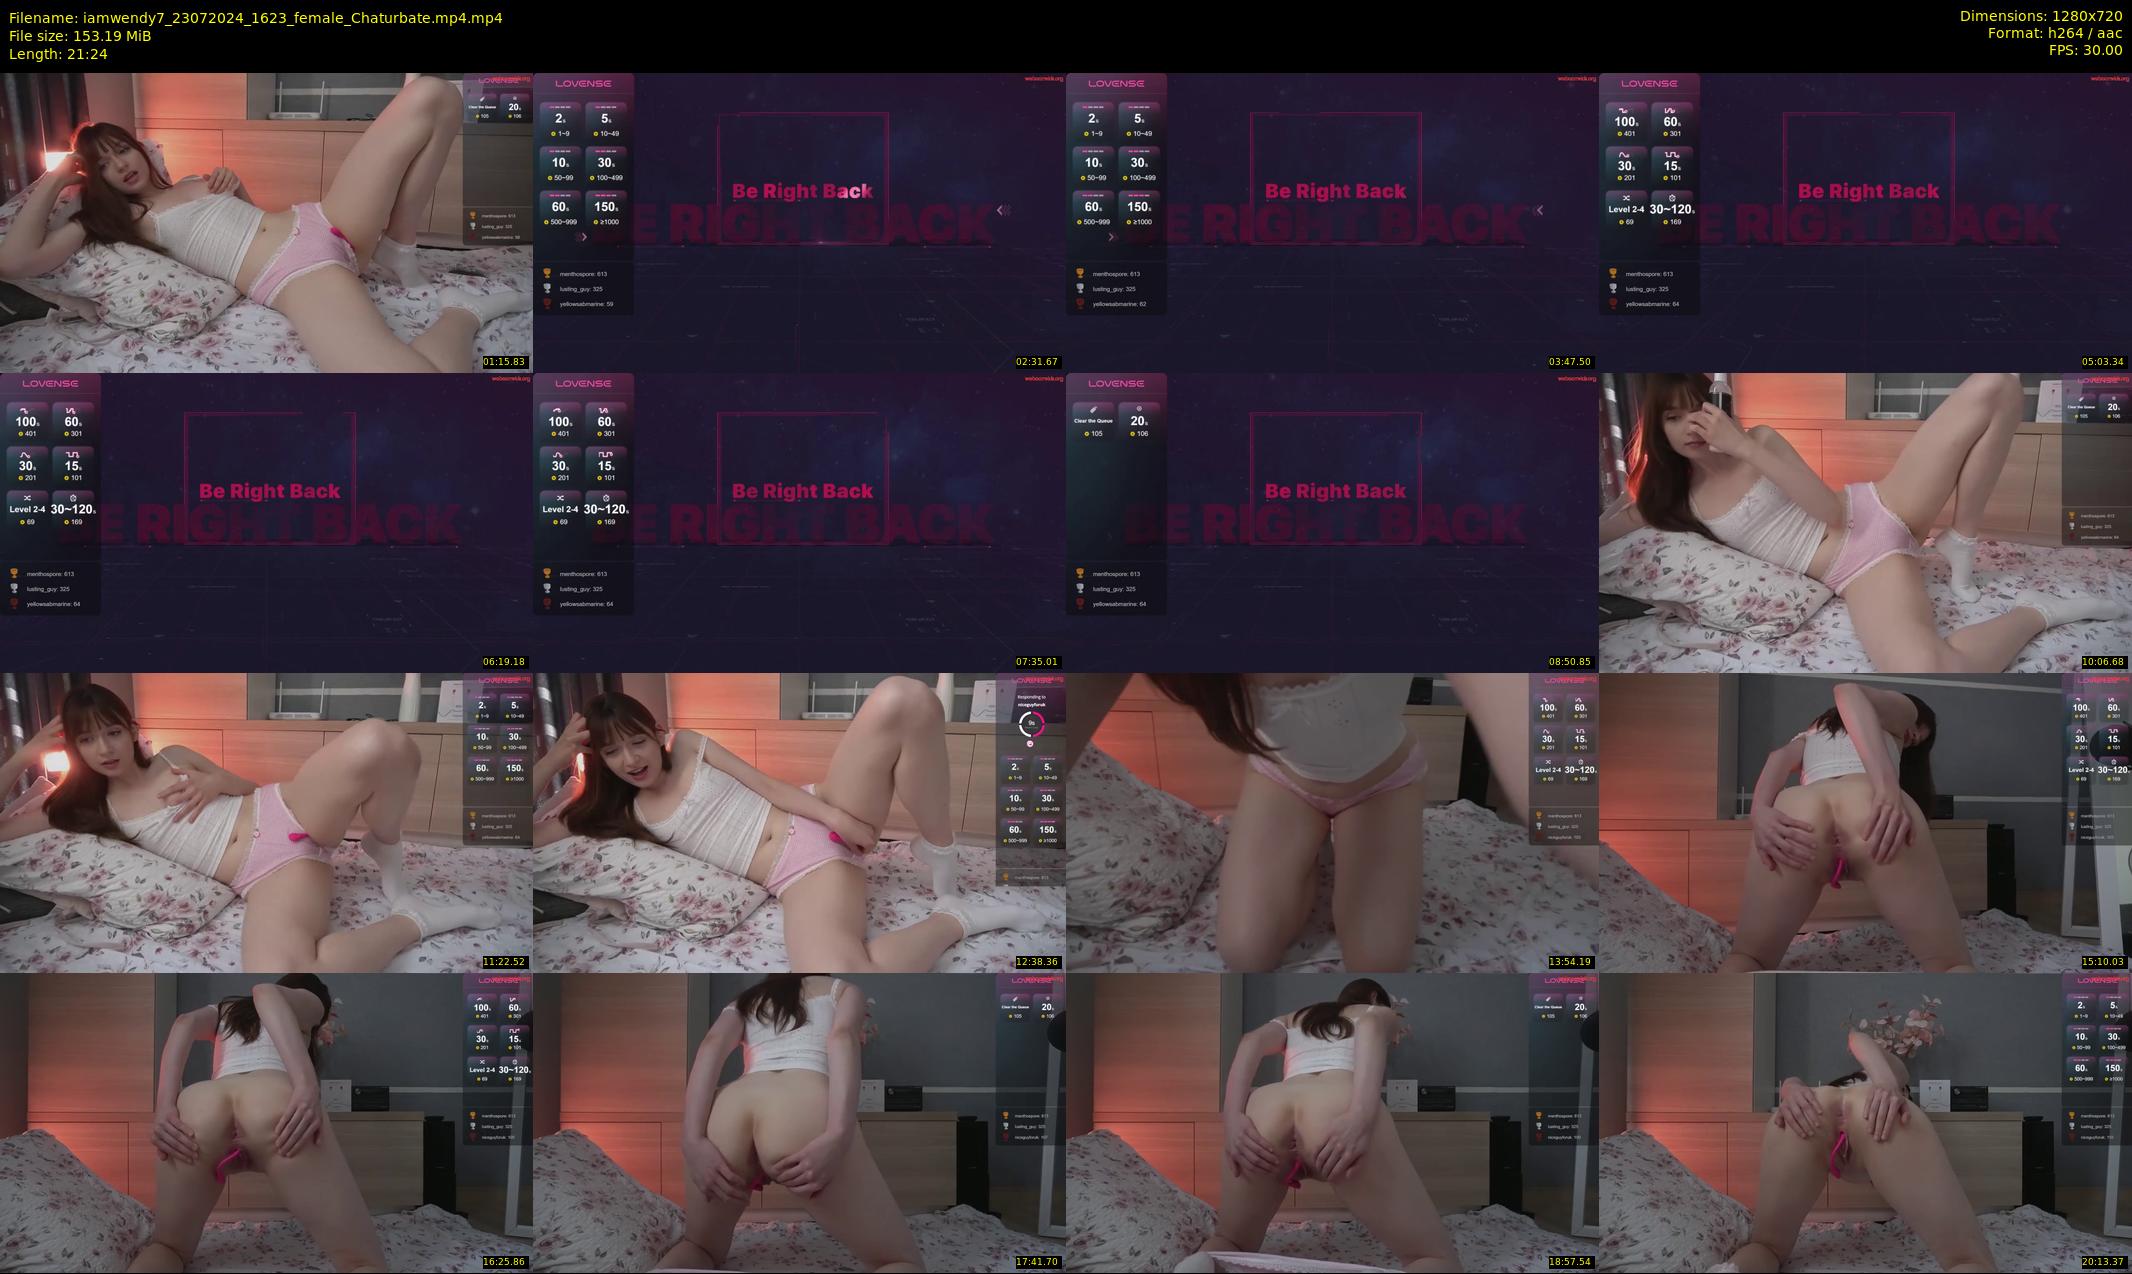Click the gold trophy icon in the 05:03.34 frame
Viewport: 2132px width, 1274px height.
click(x=1613, y=273)
